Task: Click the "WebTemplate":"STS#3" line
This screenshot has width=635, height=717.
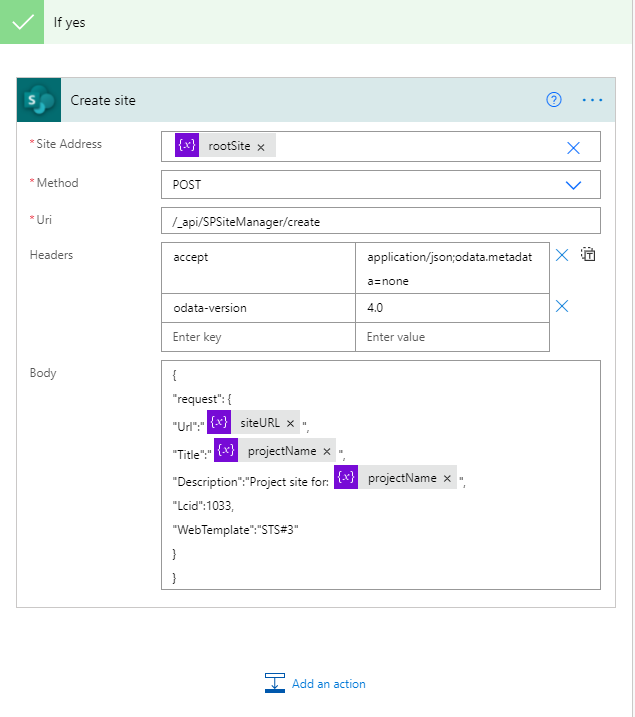Action: click(235, 530)
